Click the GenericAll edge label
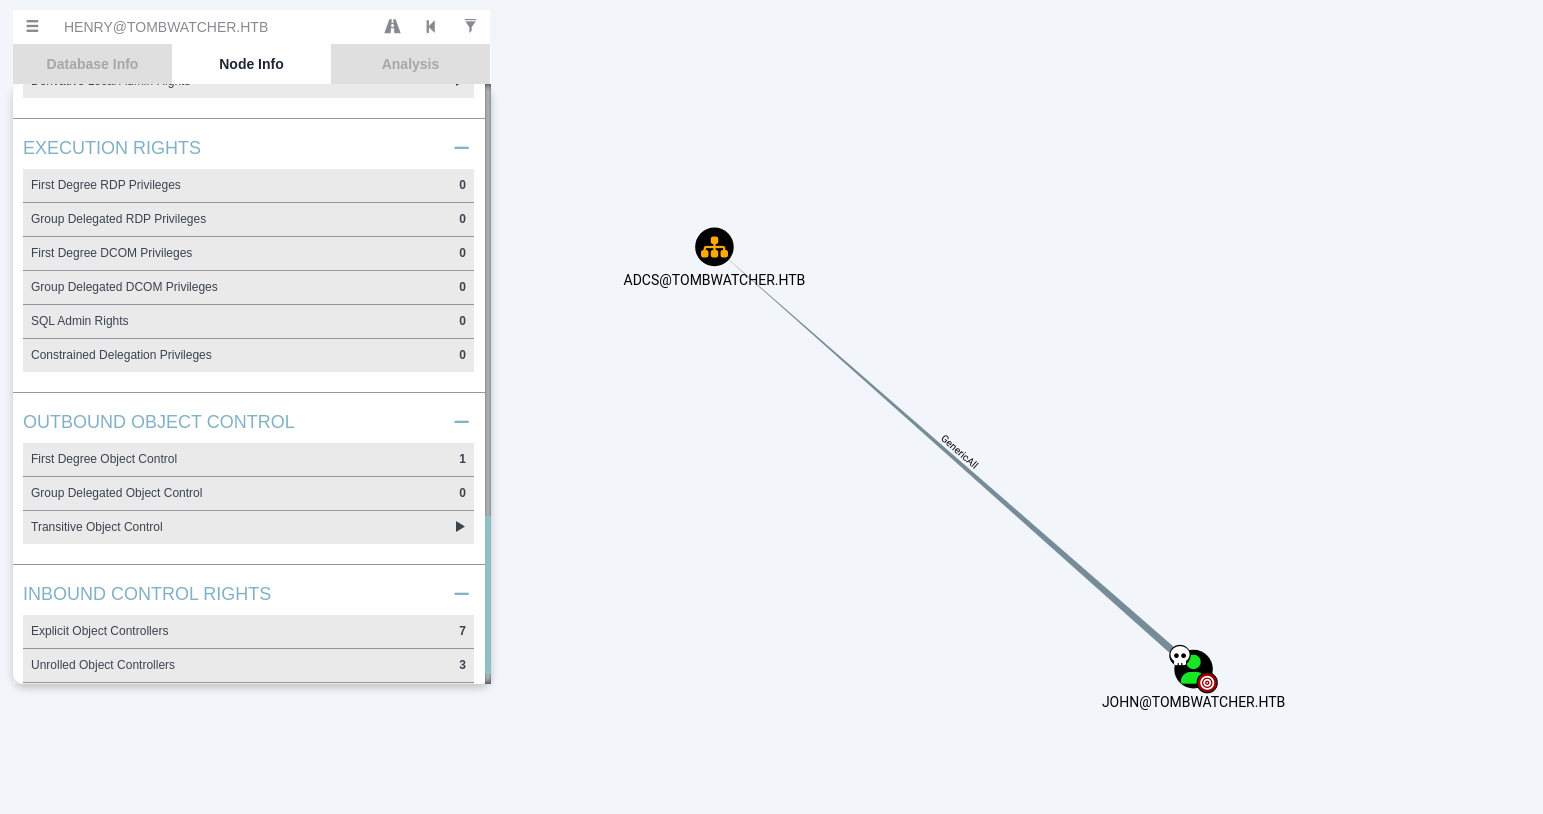1543x814 pixels. coord(959,451)
